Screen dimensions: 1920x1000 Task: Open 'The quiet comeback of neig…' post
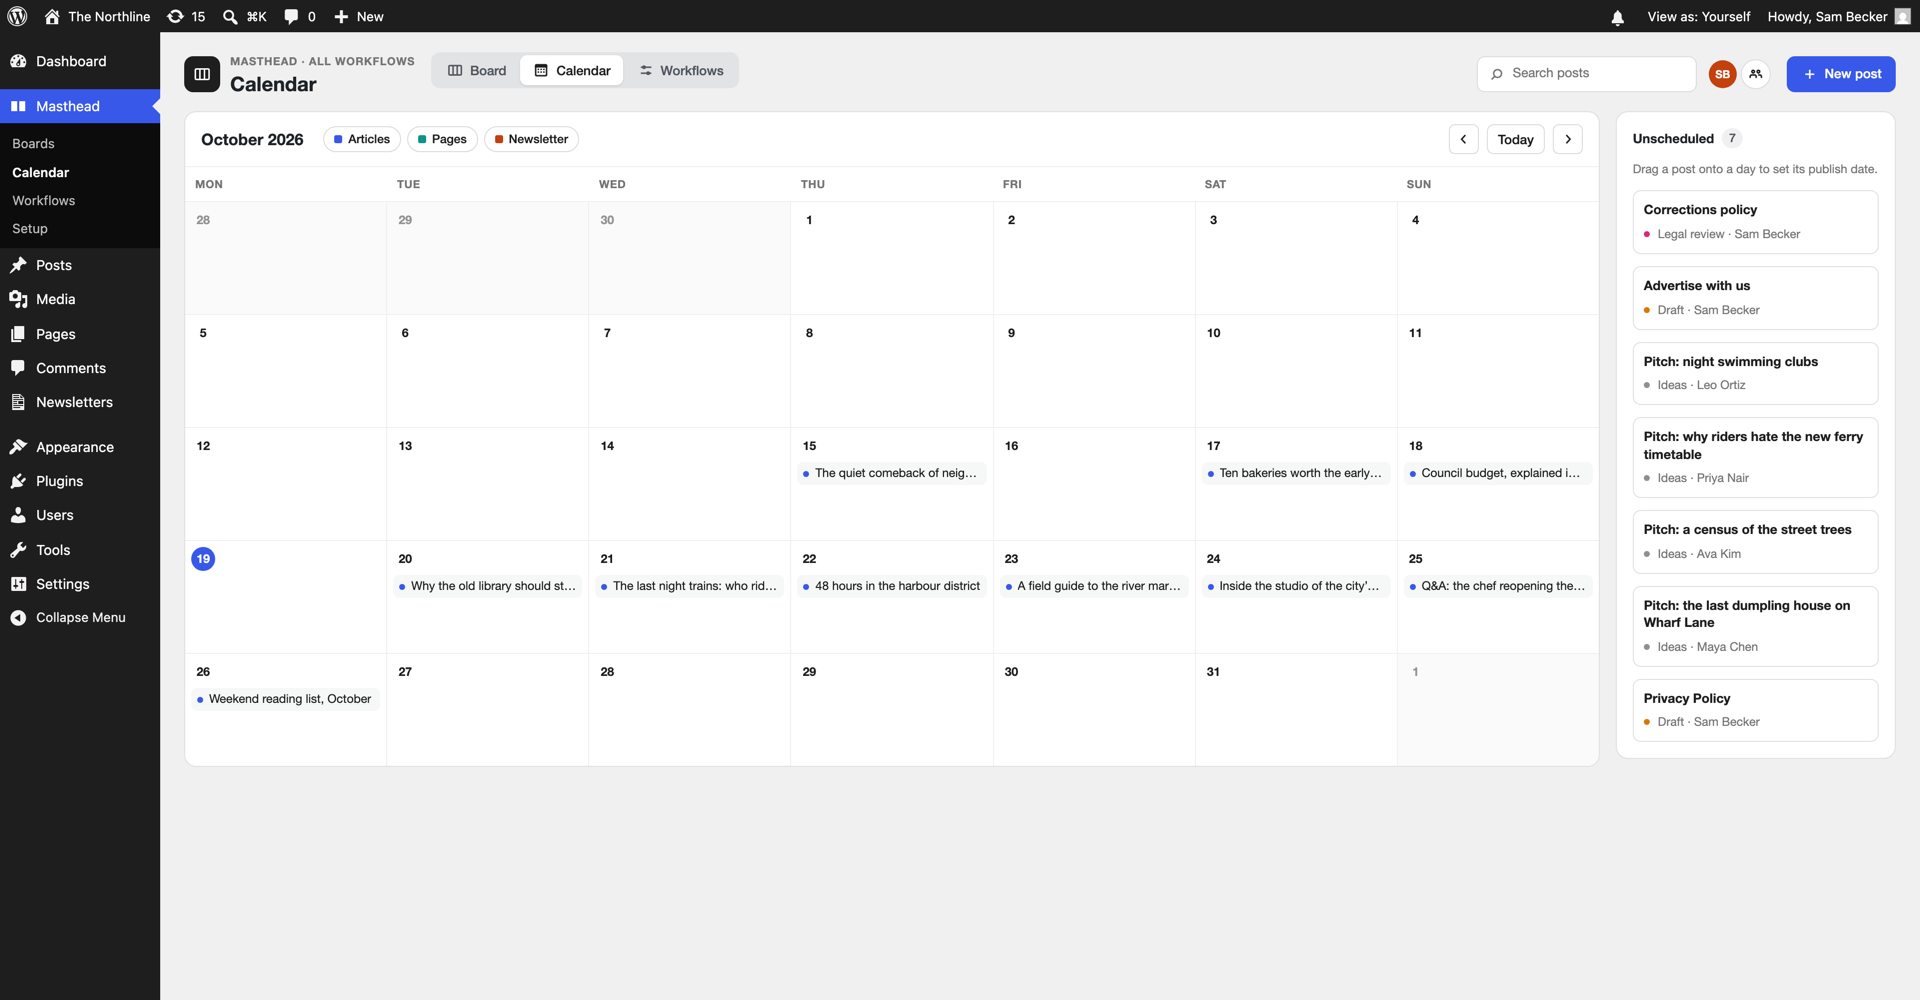pyautogui.click(x=892, y=473)
